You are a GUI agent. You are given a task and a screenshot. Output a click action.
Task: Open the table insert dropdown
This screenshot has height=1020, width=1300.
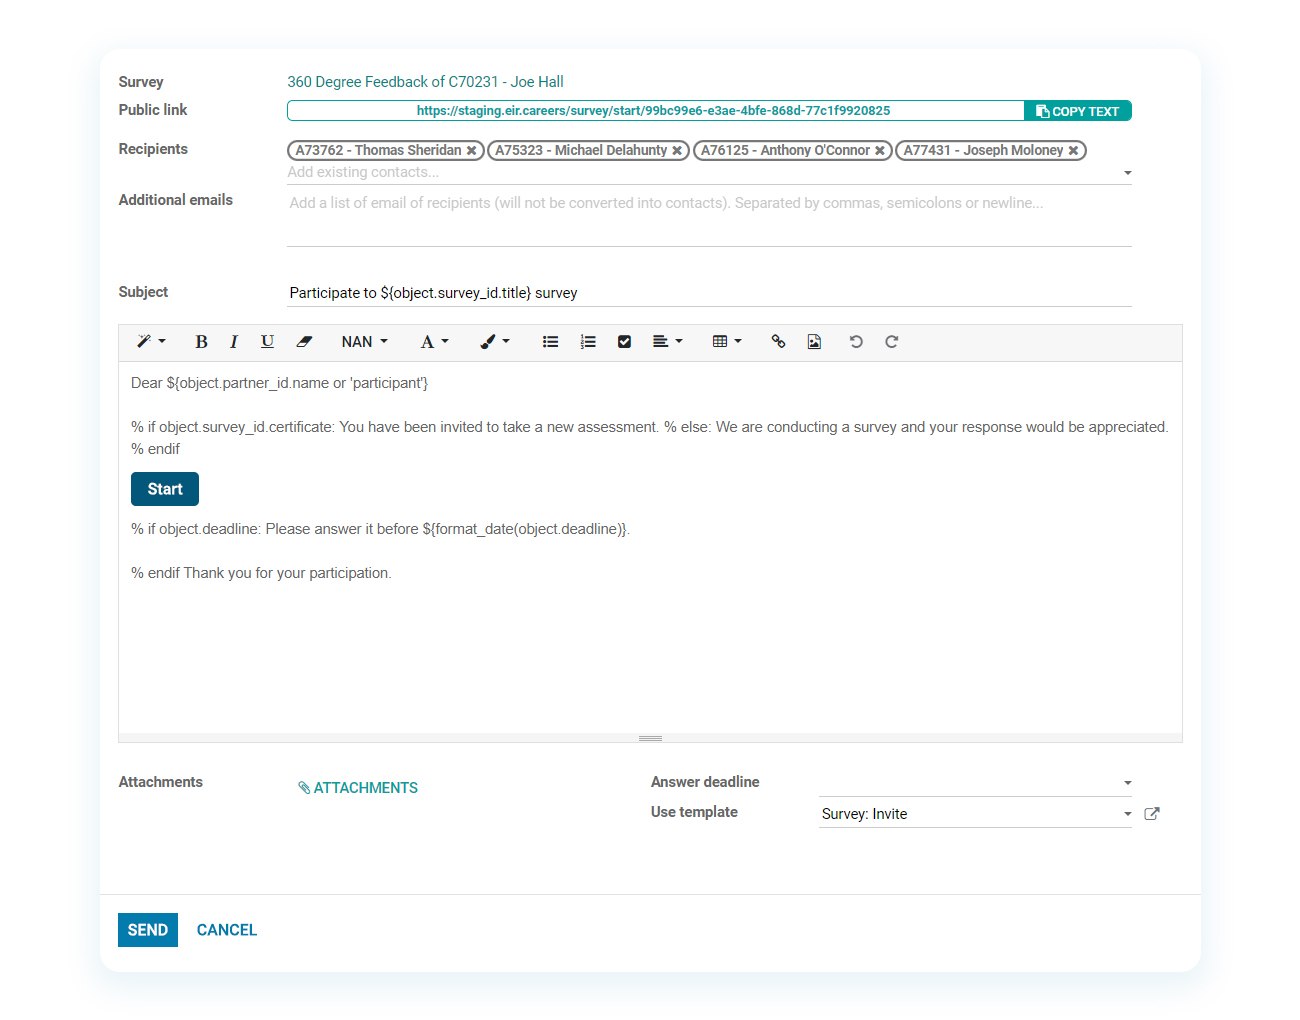(x=727, y=342)
